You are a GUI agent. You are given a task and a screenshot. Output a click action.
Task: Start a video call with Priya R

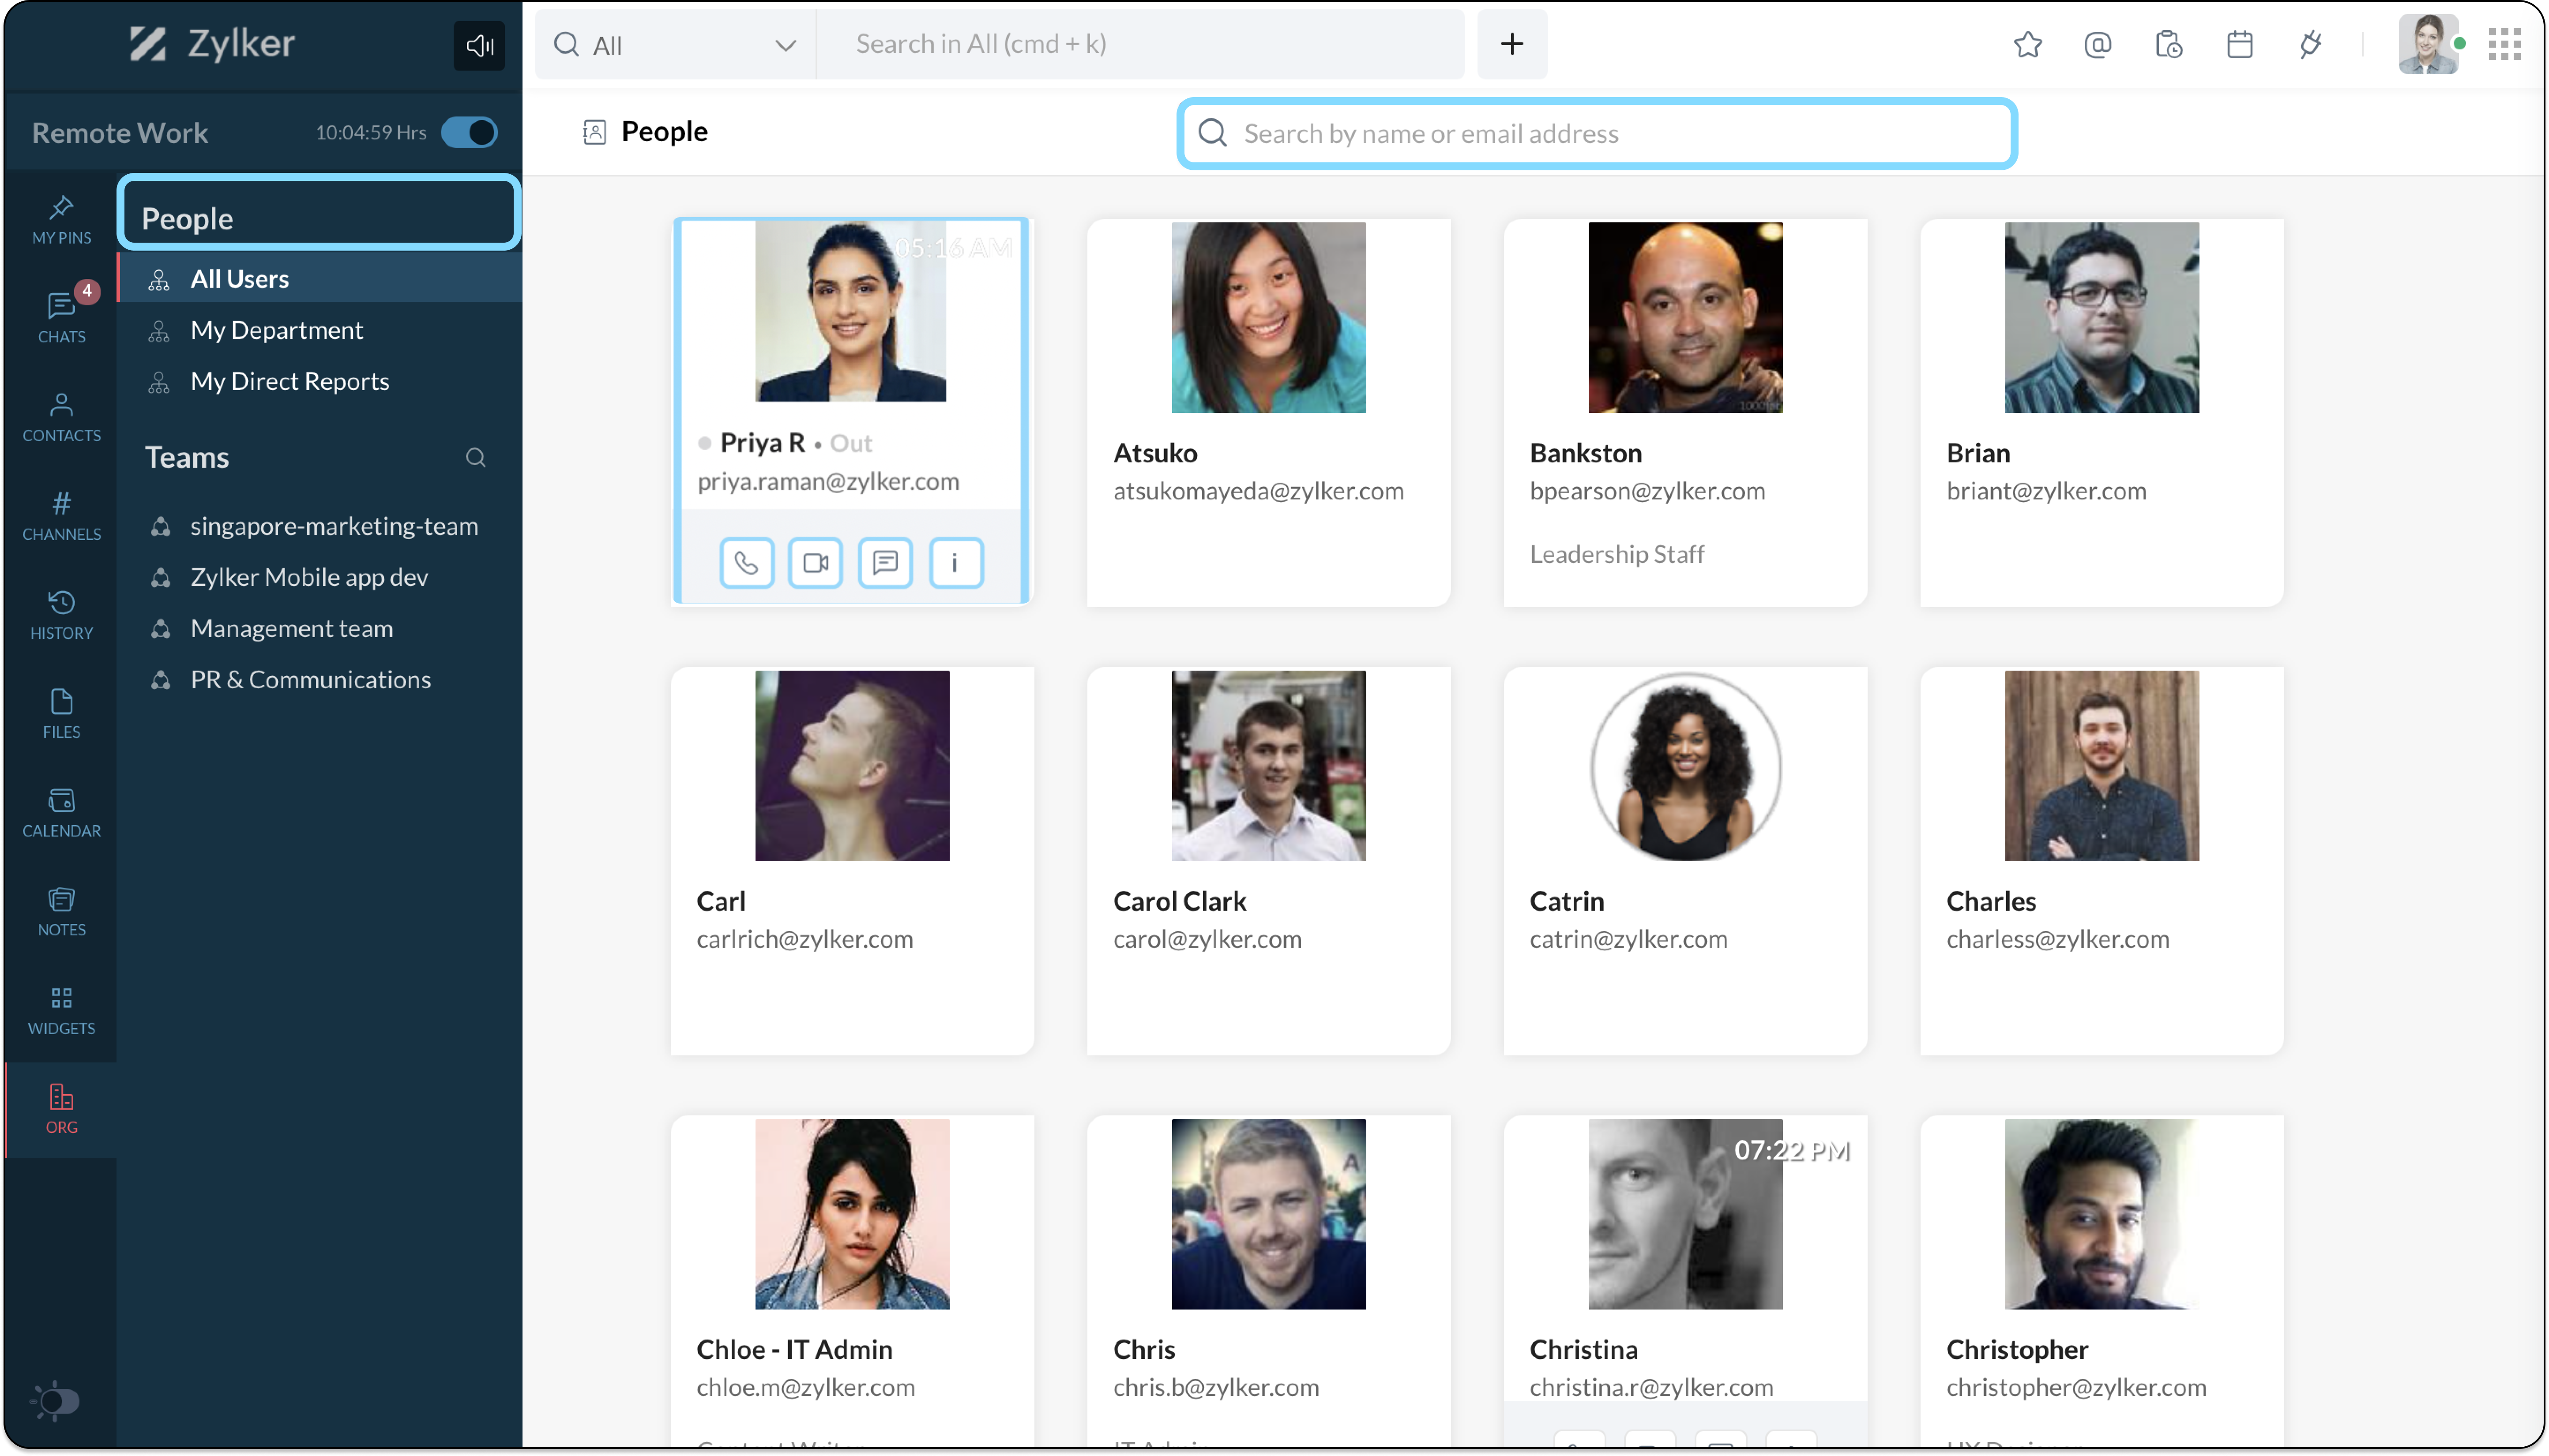click(815, 563)
